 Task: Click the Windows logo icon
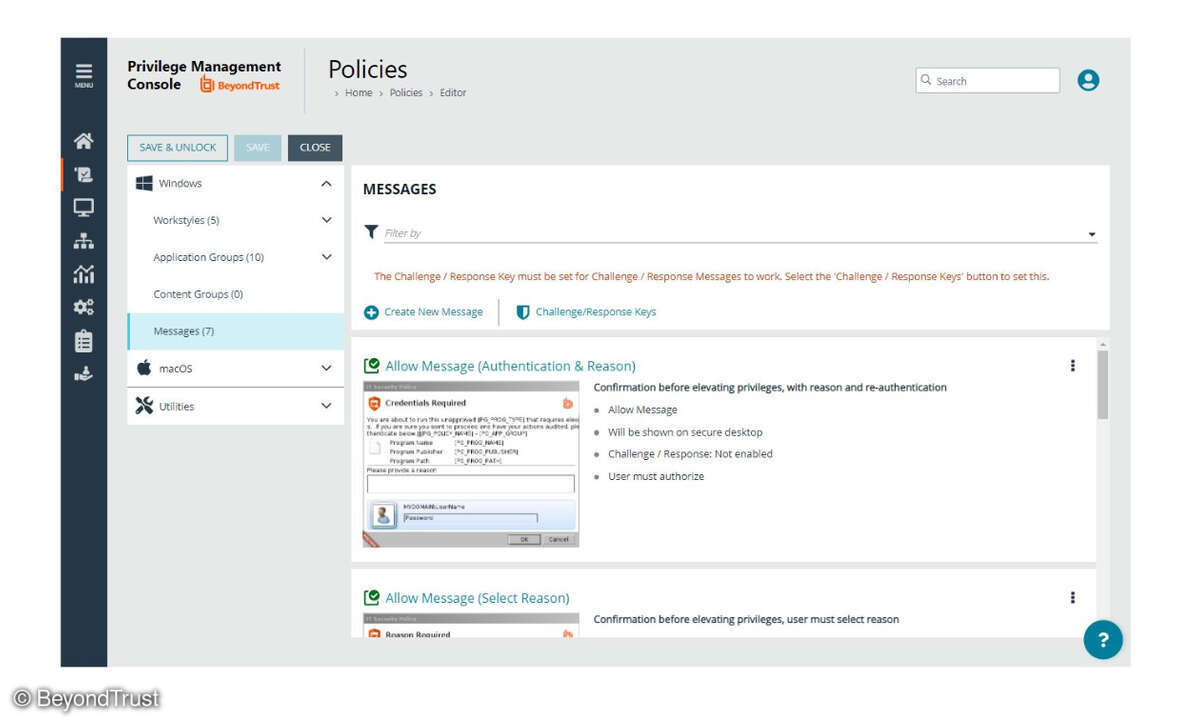point(144,184)
